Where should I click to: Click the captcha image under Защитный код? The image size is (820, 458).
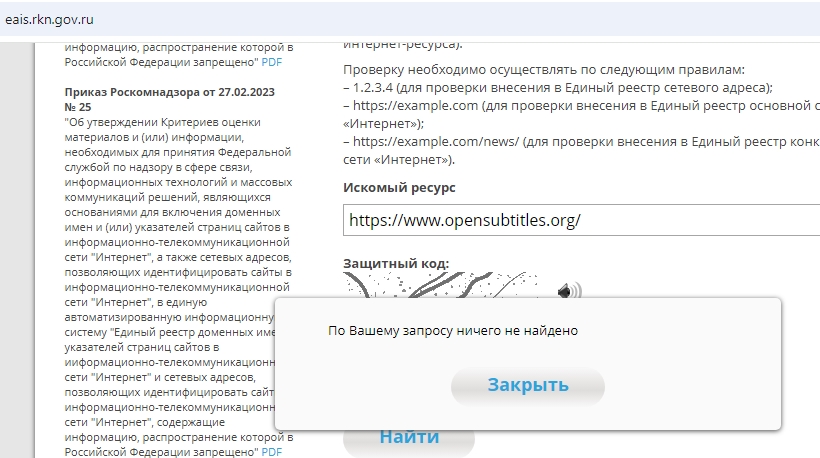[x=441, y=285]
